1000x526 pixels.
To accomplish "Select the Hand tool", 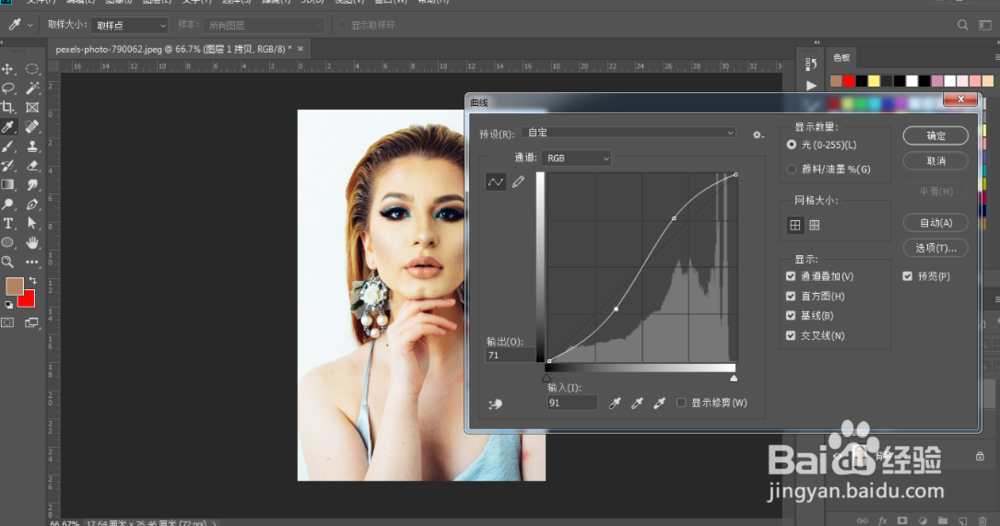I will 32,242.
